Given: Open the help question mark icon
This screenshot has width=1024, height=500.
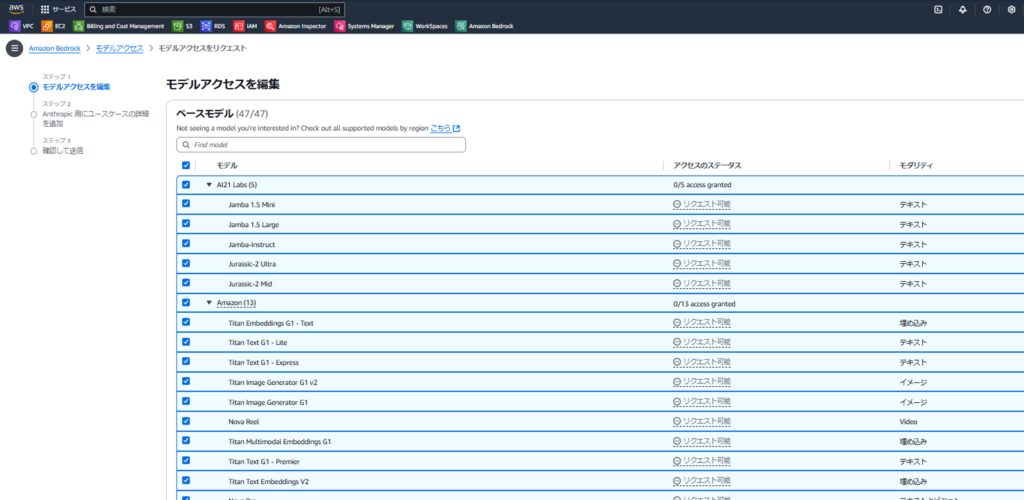Looking at the screenshot, I should click(987, 9).
